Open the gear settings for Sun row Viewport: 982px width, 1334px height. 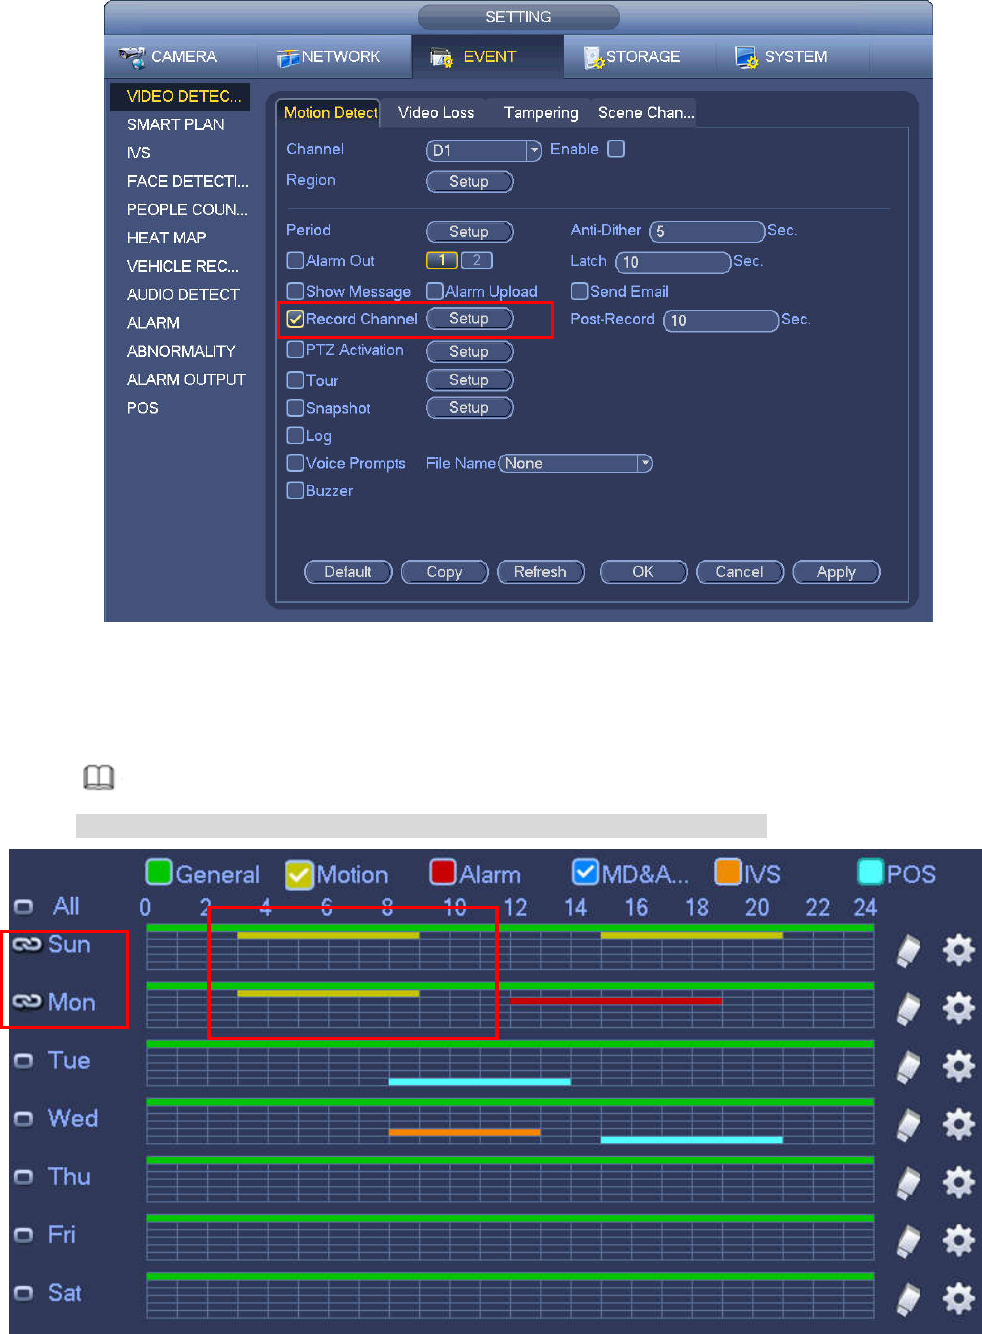[x=958, y=950]
